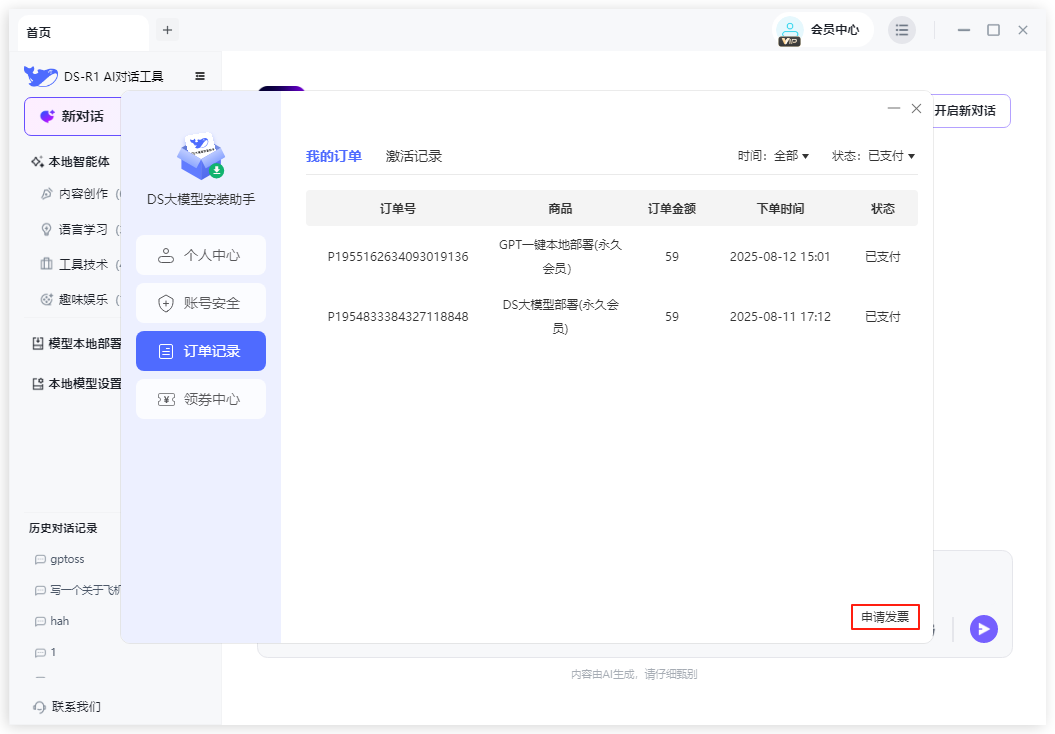The height and width of the screenshot is (734, 1055).
Task: Open 本地模型设置 in sidebar
Action: point(77,384)
